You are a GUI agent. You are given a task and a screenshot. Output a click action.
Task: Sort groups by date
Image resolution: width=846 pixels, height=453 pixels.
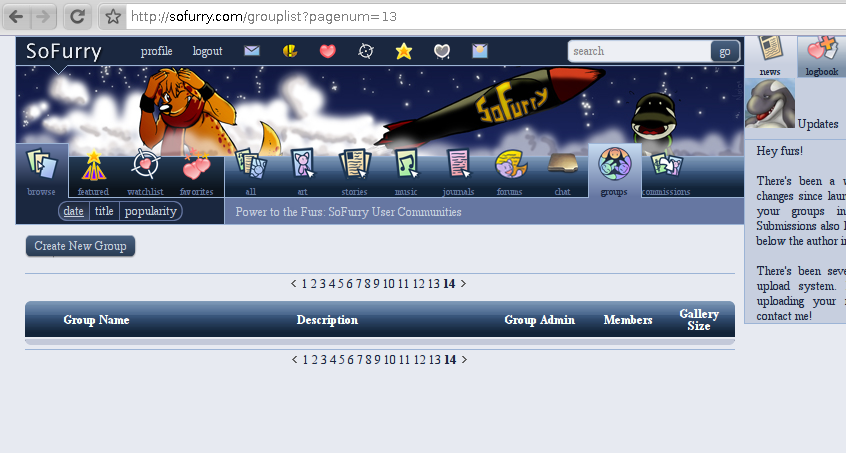pyautogui.click(x=73, y=211)
